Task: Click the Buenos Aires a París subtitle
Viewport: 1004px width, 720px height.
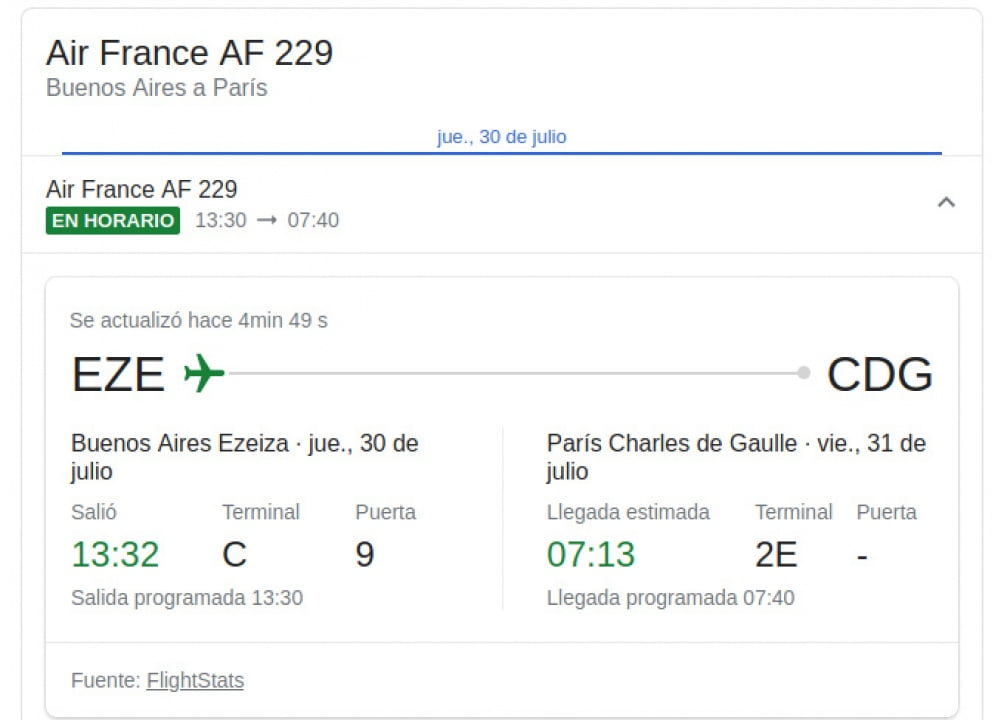Action: pyautogui.click(x=157, y=88)
